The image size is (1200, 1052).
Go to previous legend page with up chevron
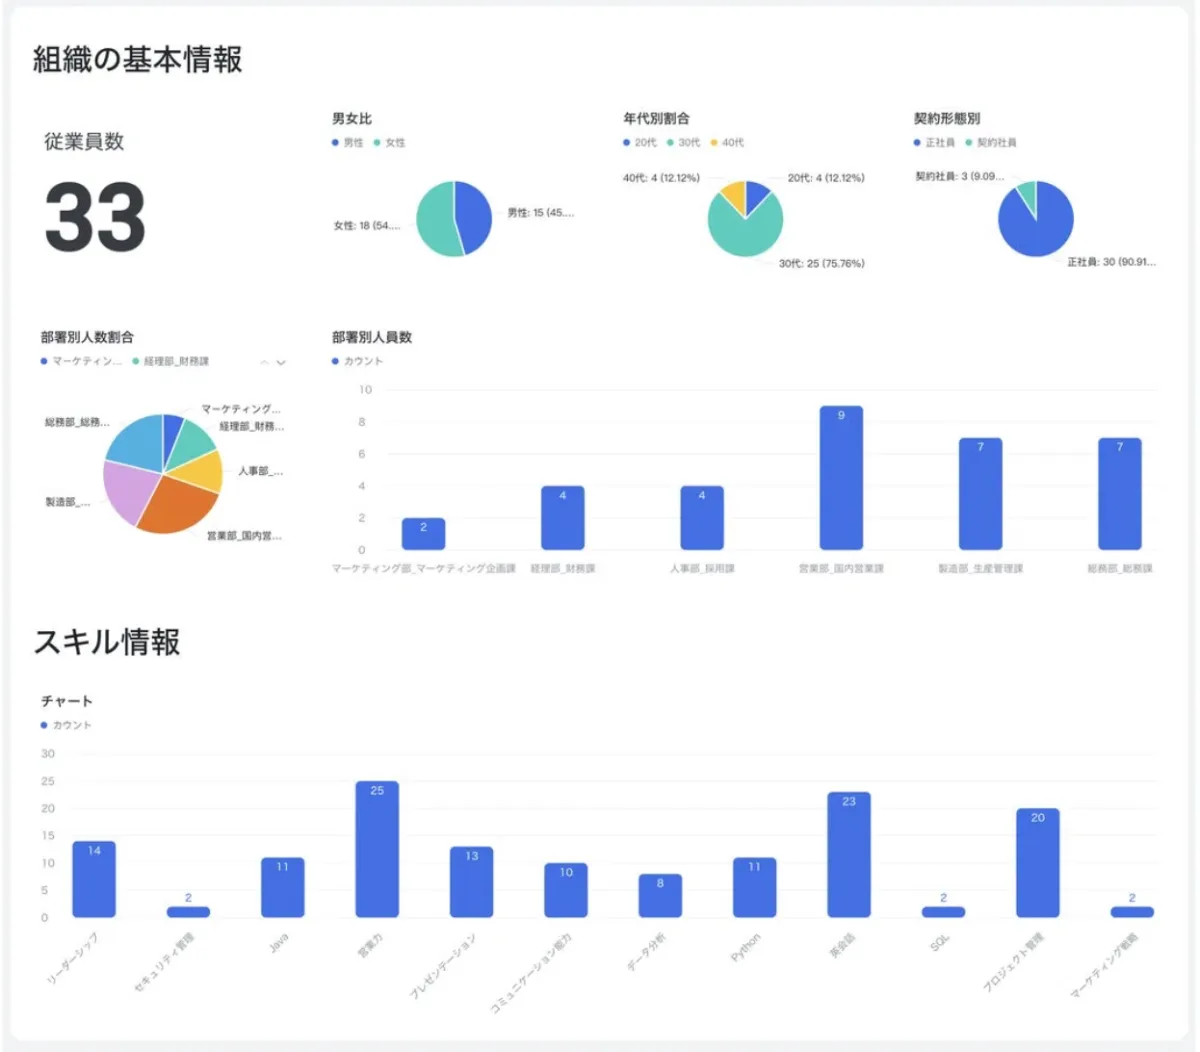pyautogui.click(x=265, y=363)
